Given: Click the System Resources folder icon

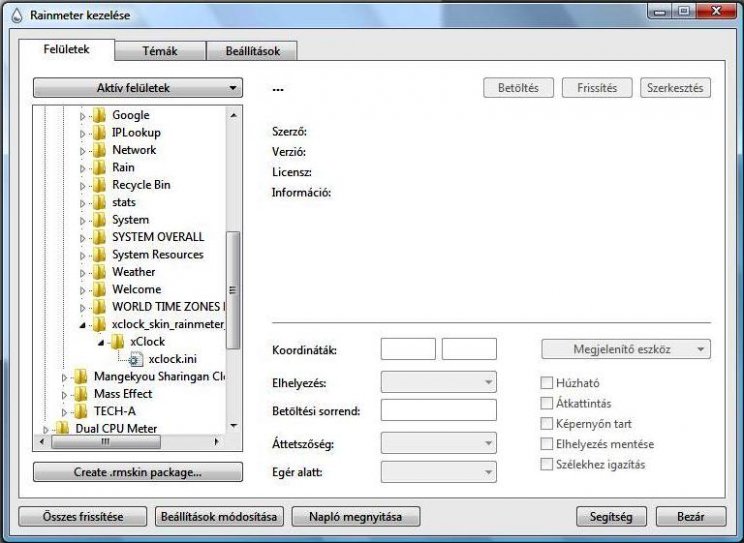Looking at the screenshot, I should [x=99, y=255].
